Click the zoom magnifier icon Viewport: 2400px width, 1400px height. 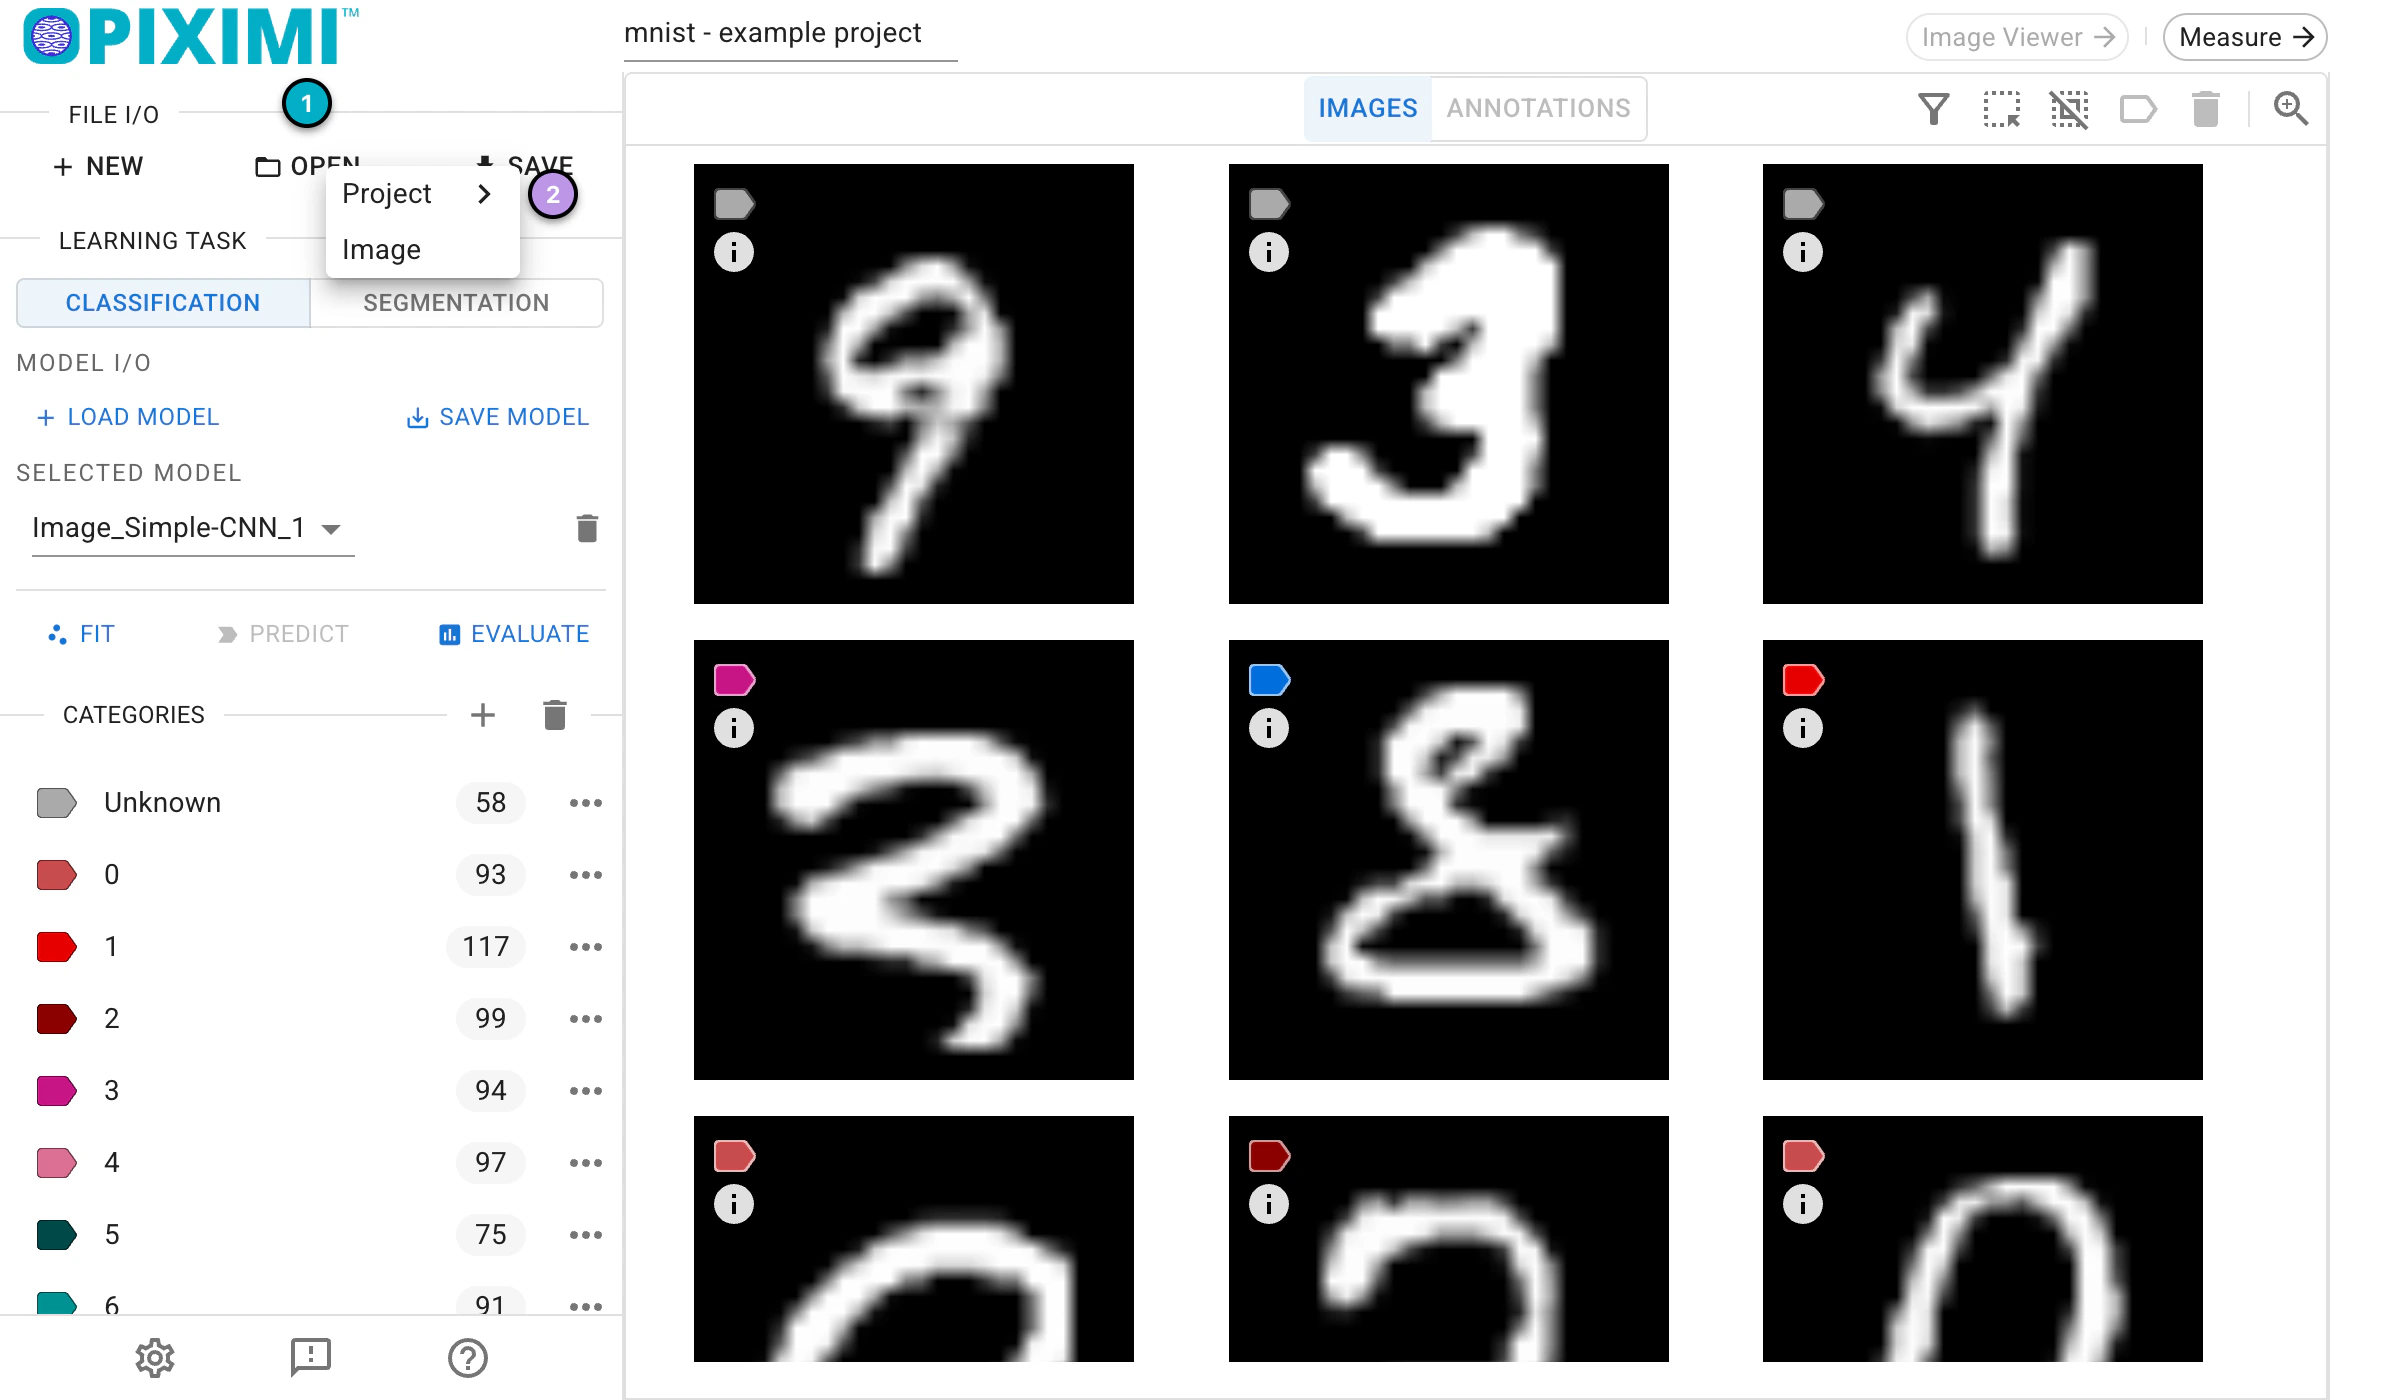click(2290, 108)
